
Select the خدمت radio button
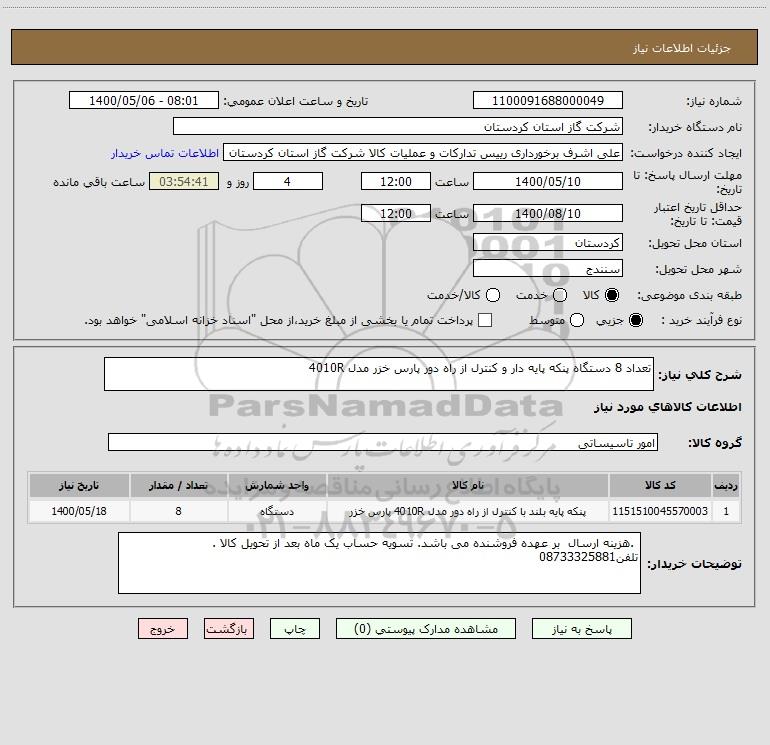click(x=560, y=295)
